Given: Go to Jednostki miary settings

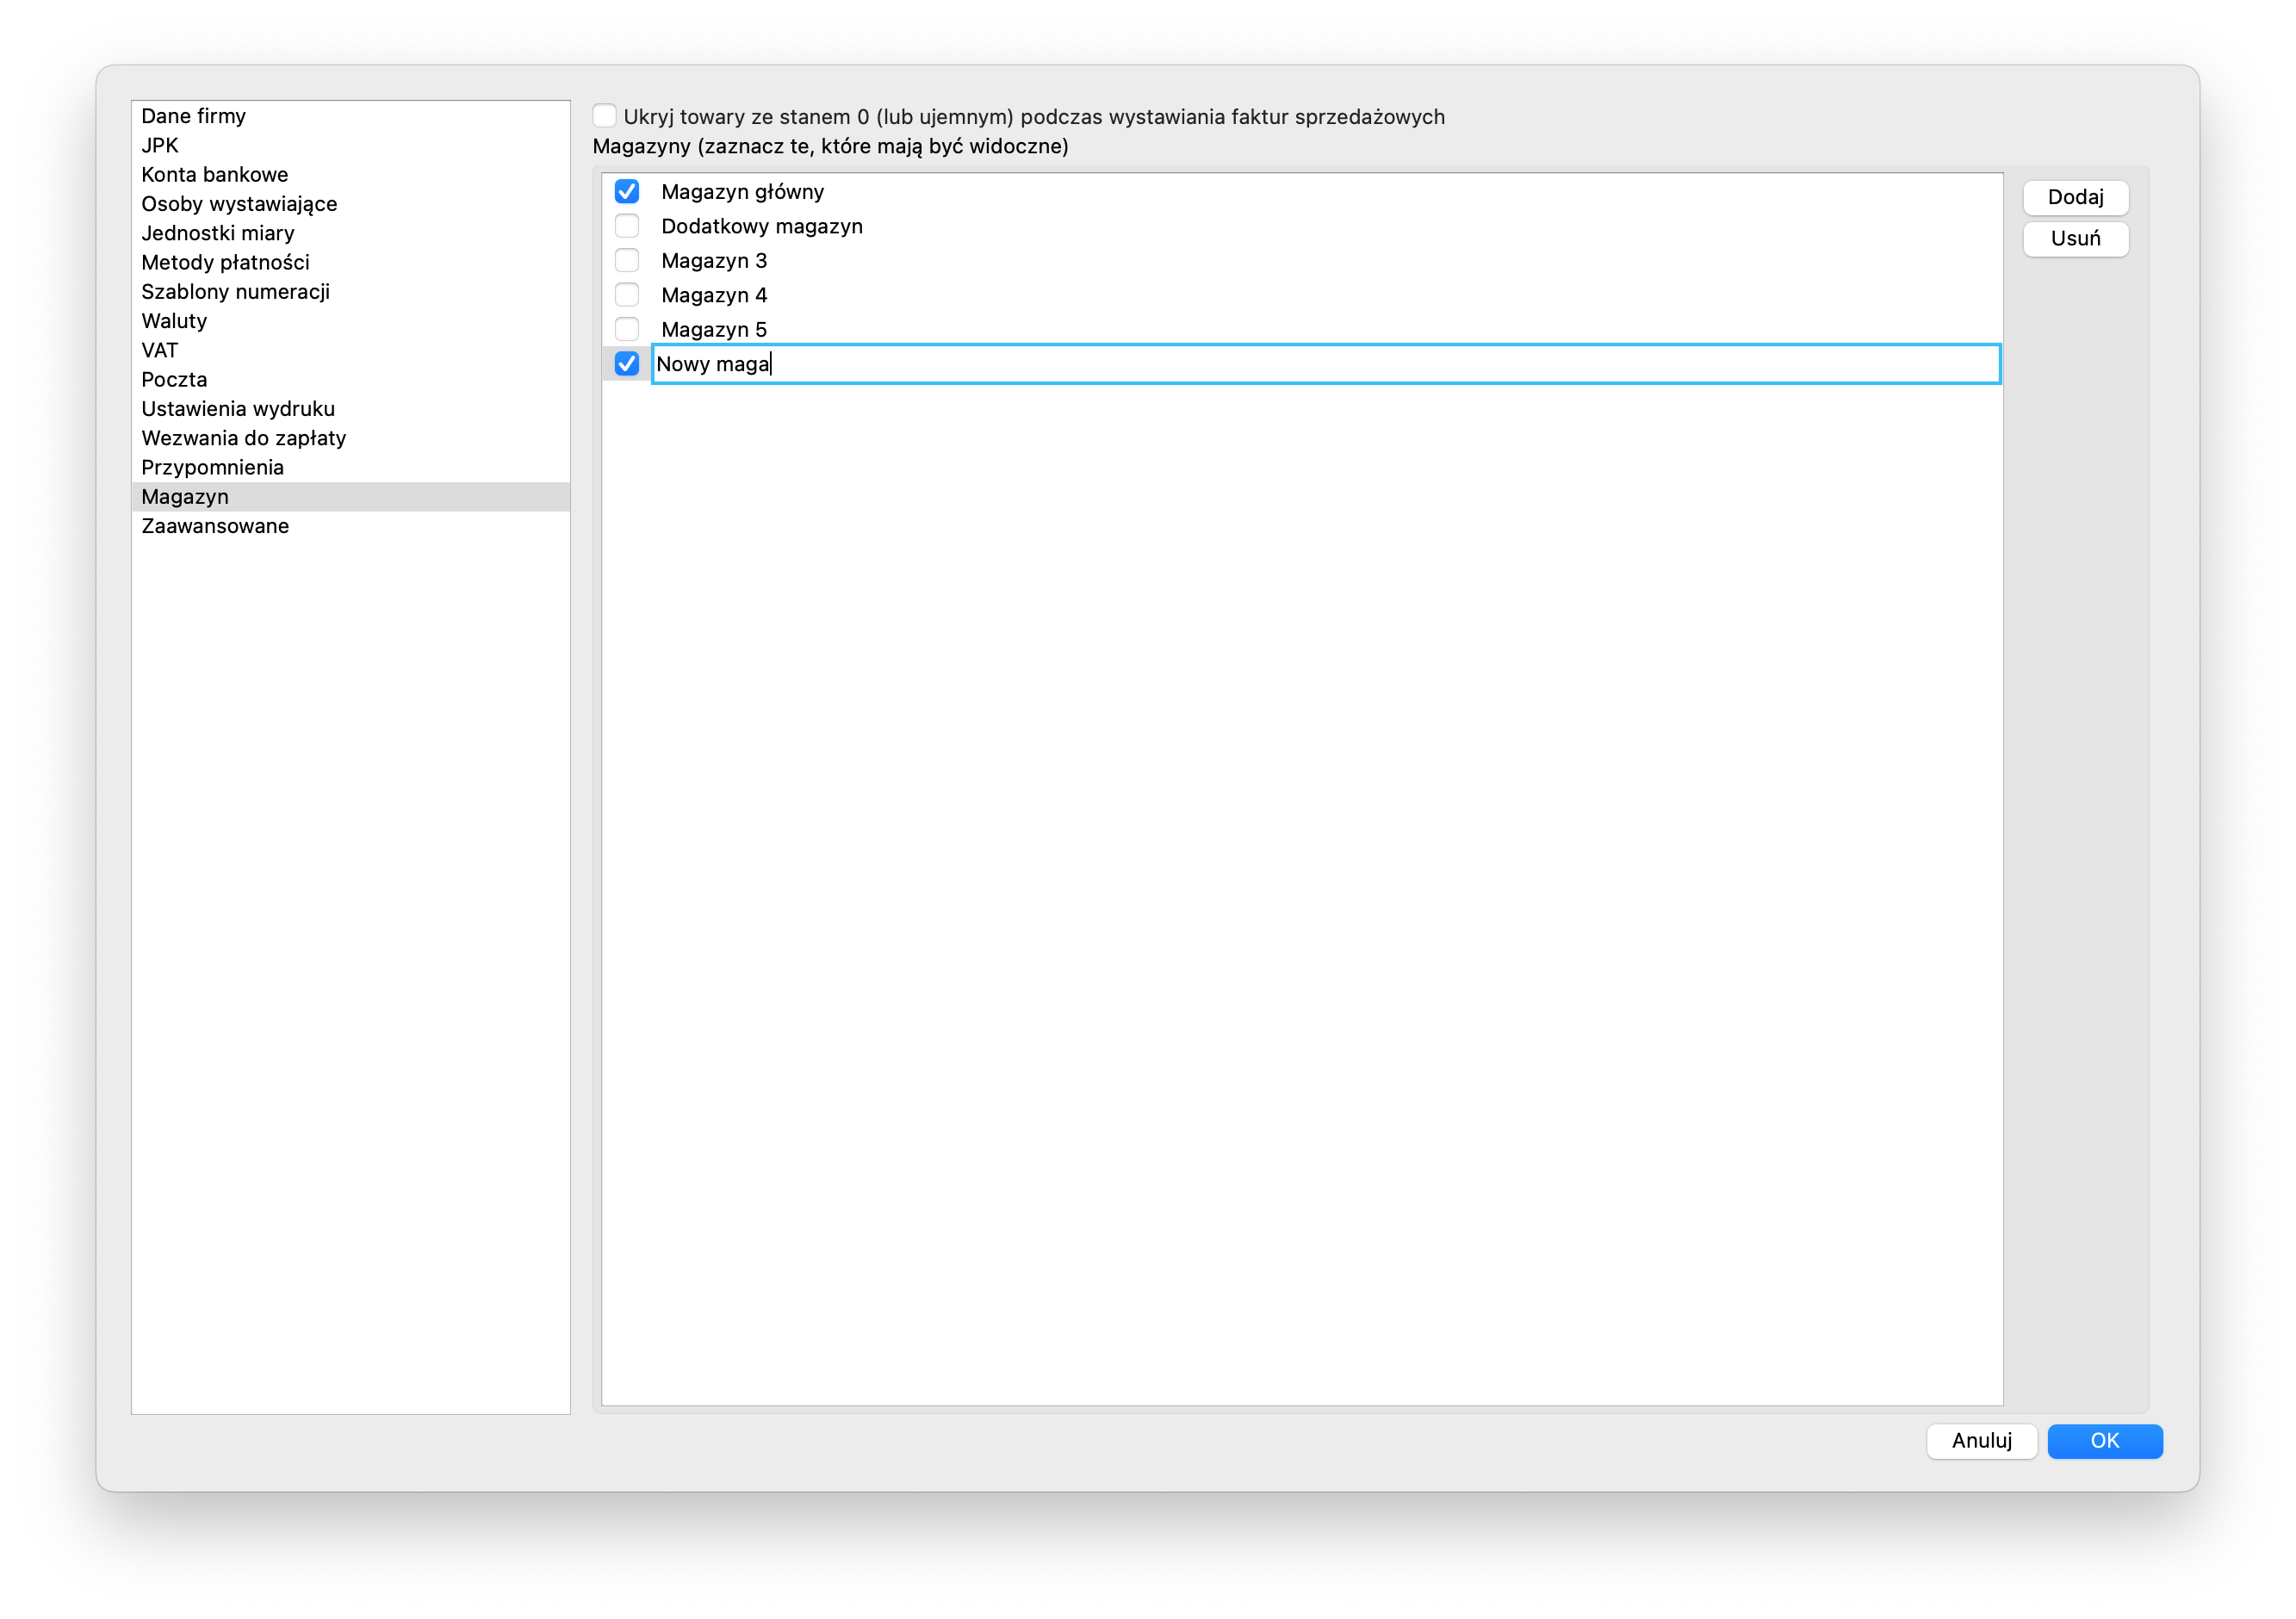Looking at the screenshot, I should 351,233.
